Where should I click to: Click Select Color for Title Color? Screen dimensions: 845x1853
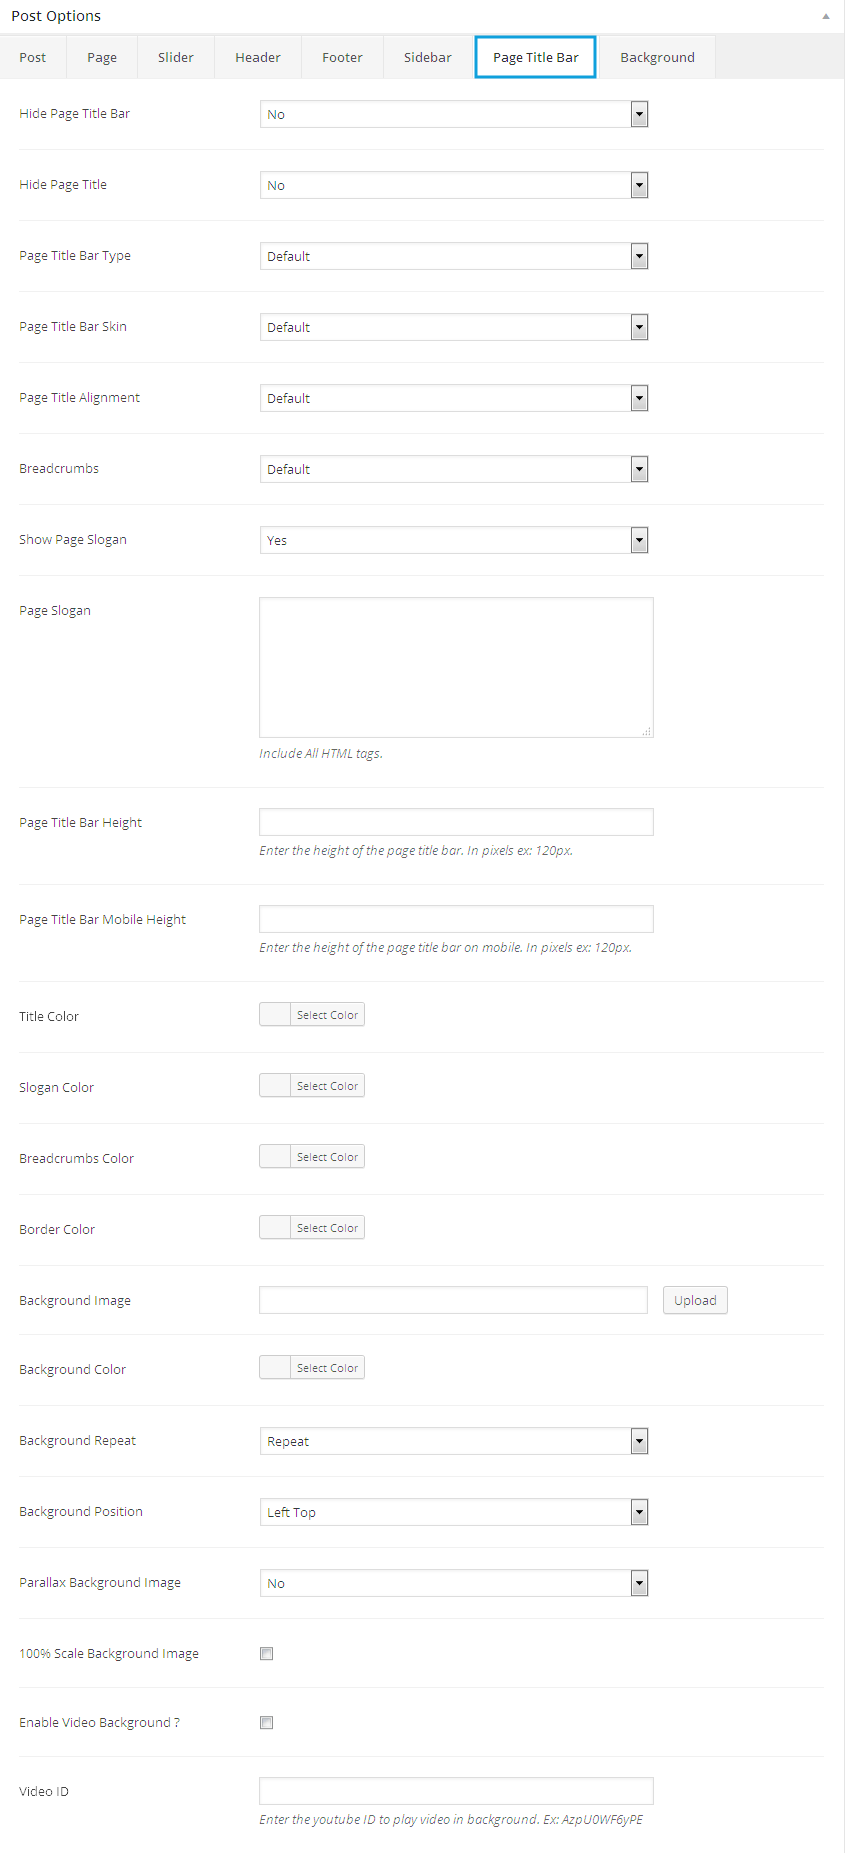point(327,1015)
